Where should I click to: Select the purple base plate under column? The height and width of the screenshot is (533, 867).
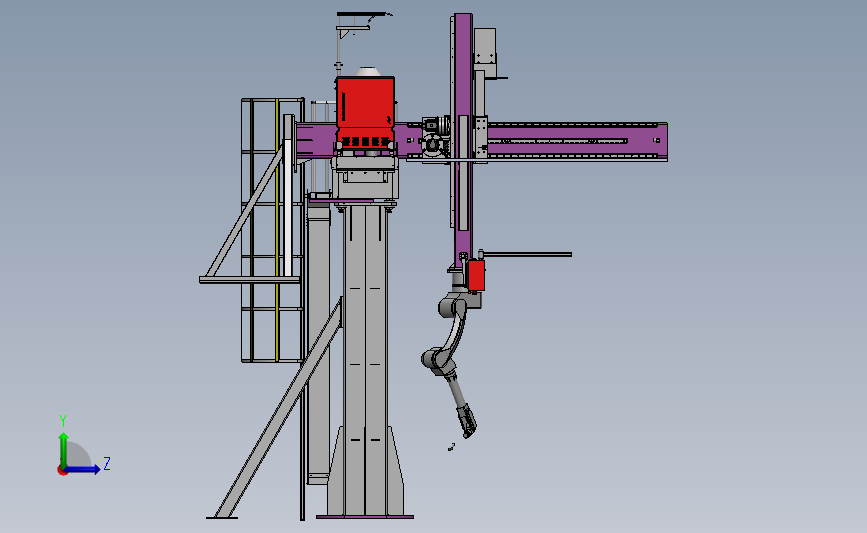tap(365, 517)
